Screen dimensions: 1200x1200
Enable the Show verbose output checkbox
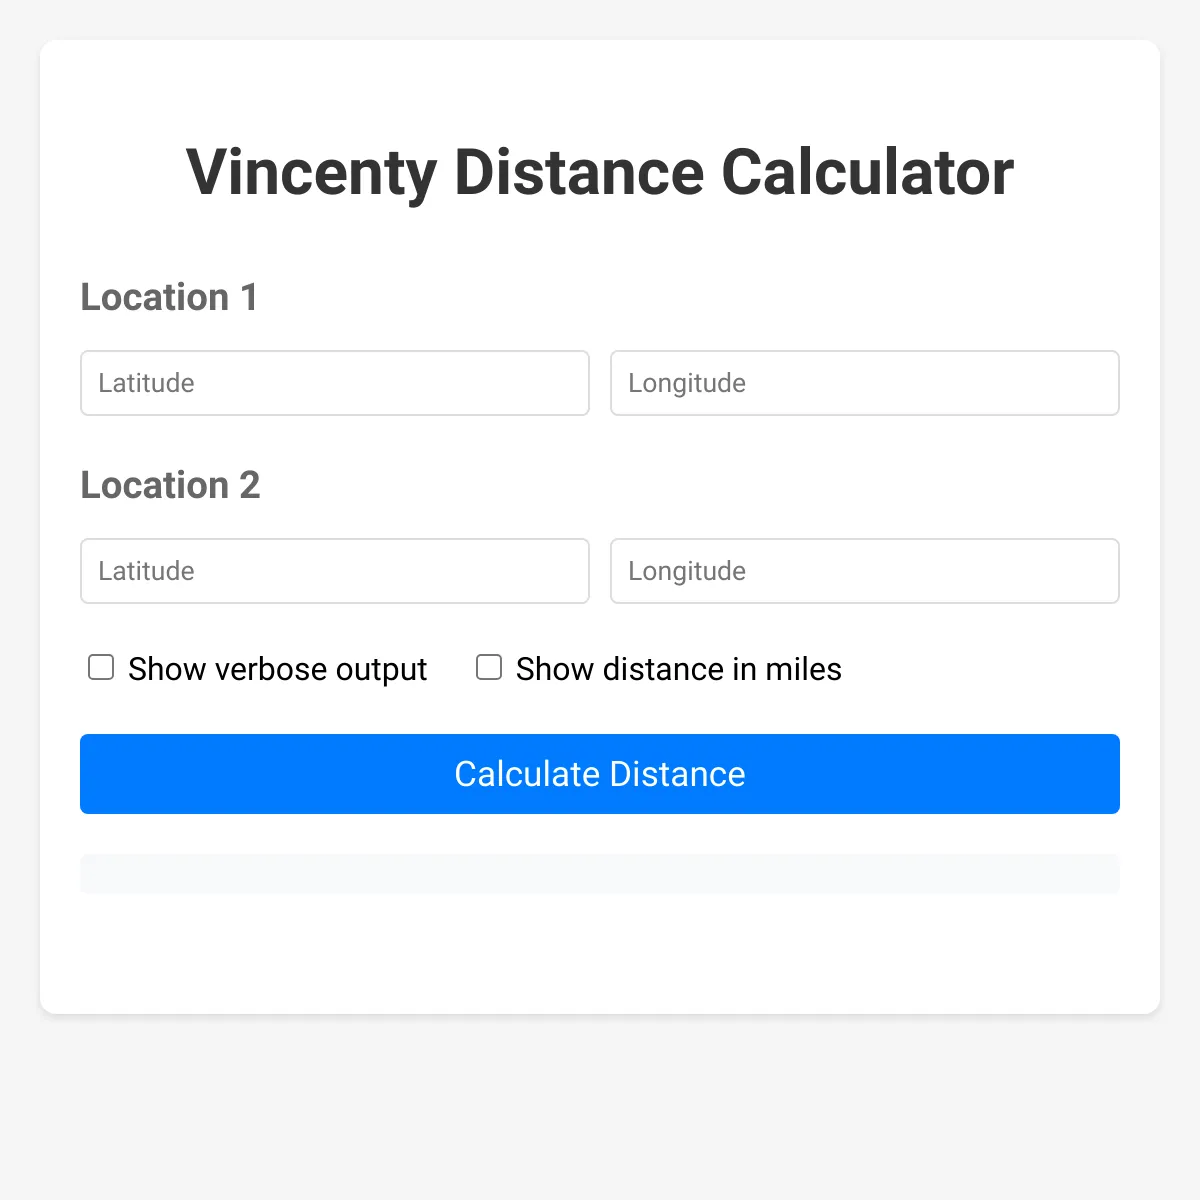(101, 667)
